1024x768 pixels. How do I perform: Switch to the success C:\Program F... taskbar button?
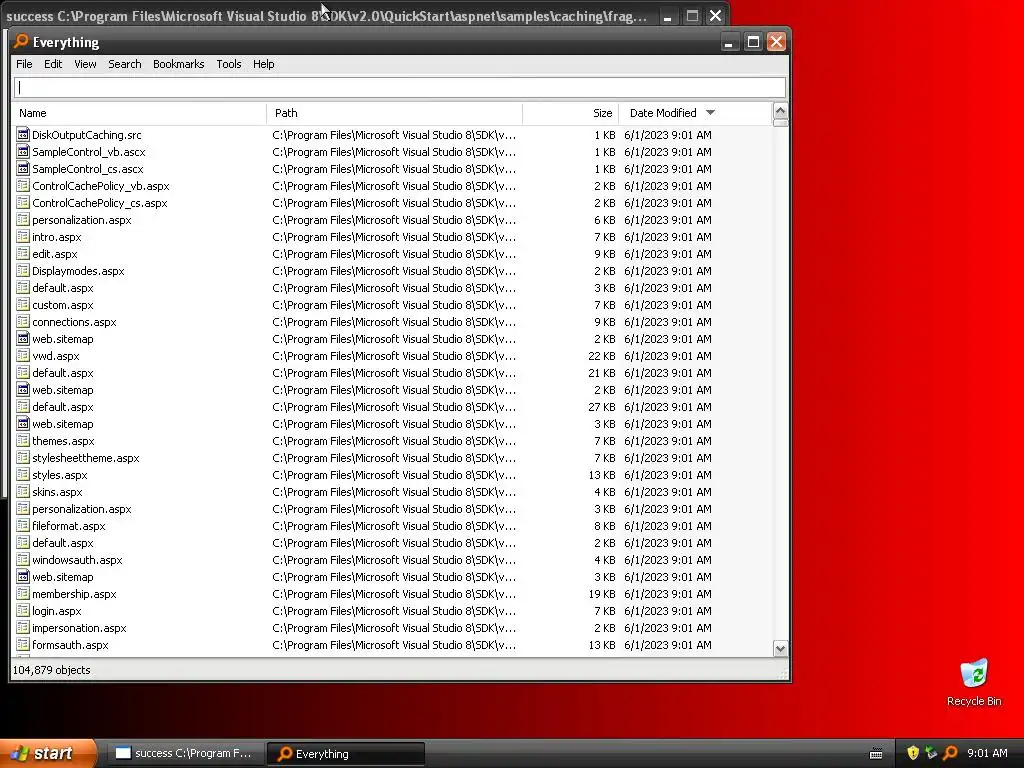tap(184, 753)
